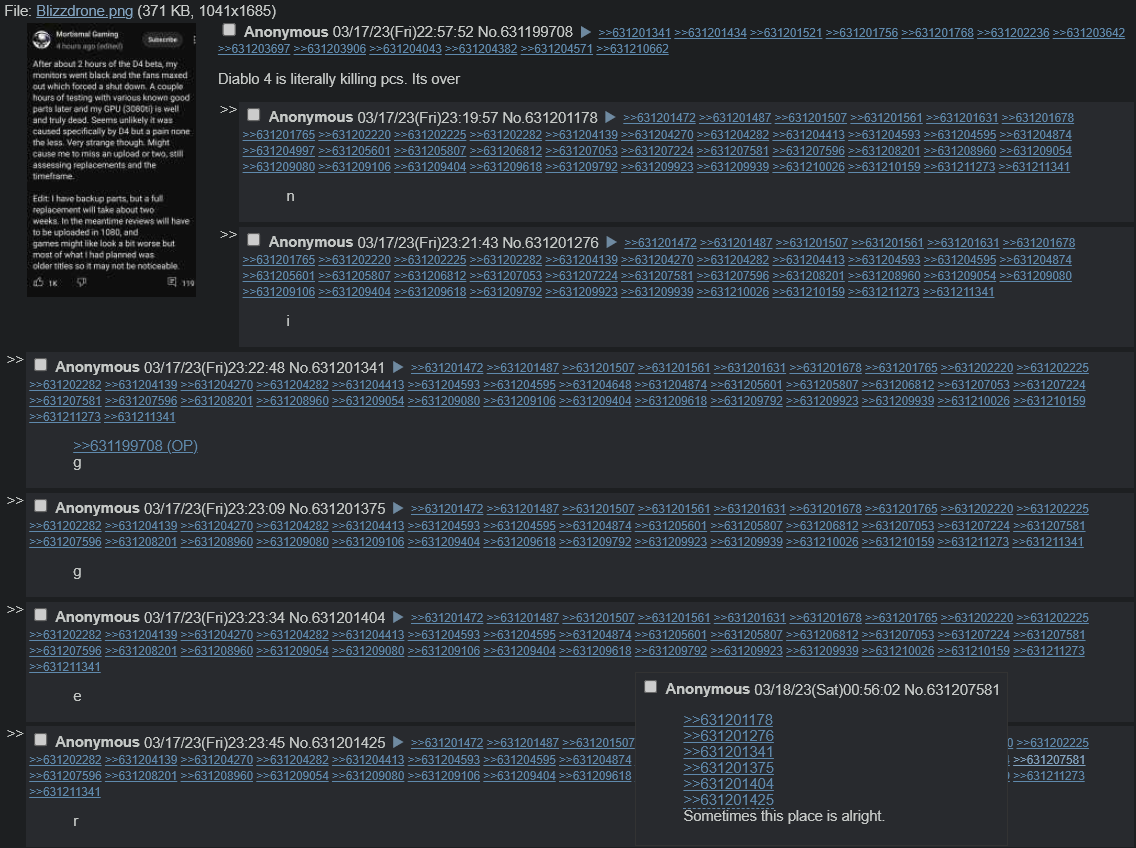
Task: Open backlink >>631204997 on post No.631201178
Action: pyautogui.click(x=279, y=151)
